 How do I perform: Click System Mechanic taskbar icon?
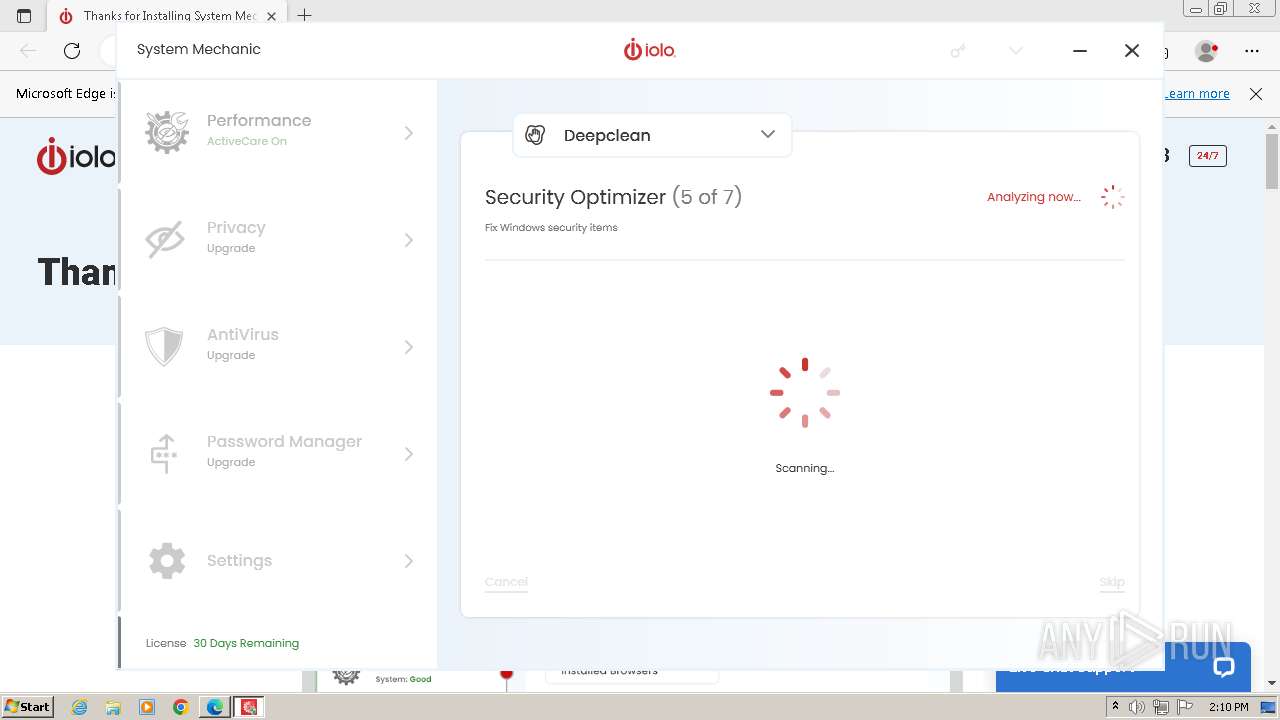click(249, 707)
